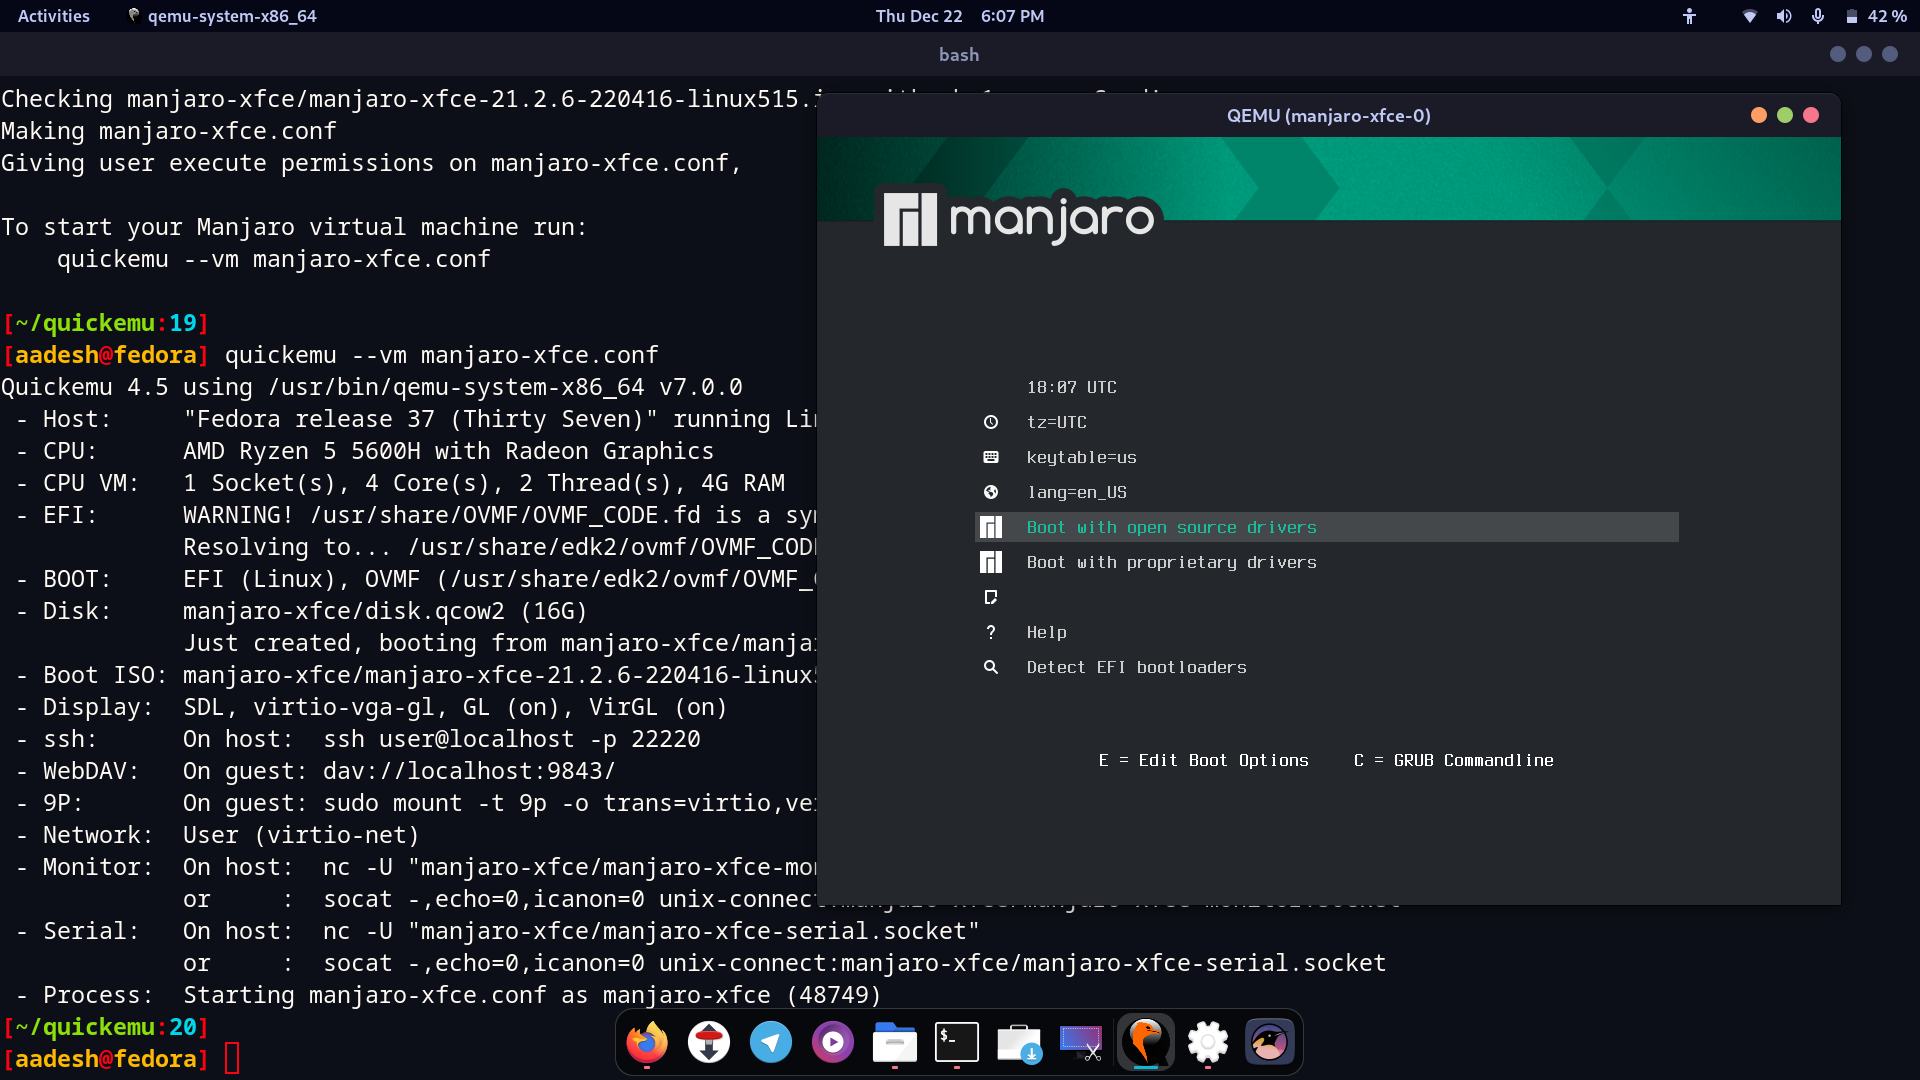This screenshot has height=1080, width=1920.
Task: Open the Thu Dec 22 clock dropdown
Action: (958, 15)
